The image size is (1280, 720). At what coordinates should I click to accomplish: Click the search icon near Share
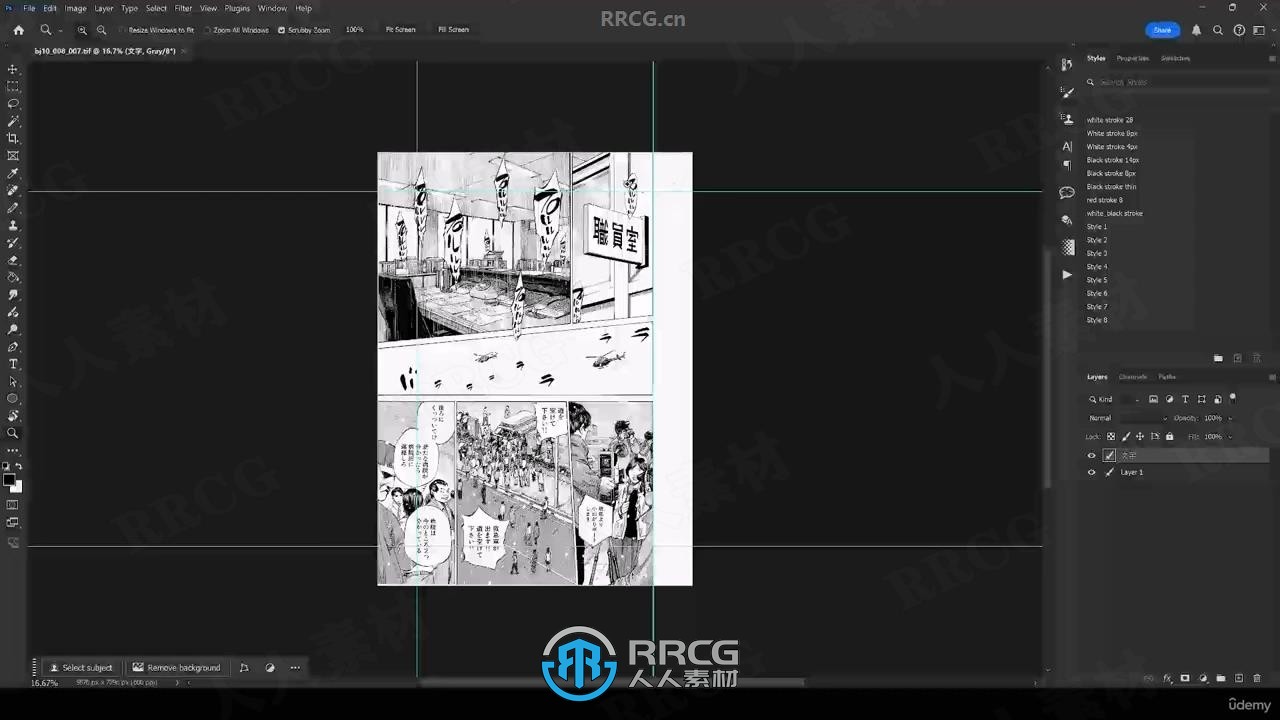click(x=1218, y=30)
